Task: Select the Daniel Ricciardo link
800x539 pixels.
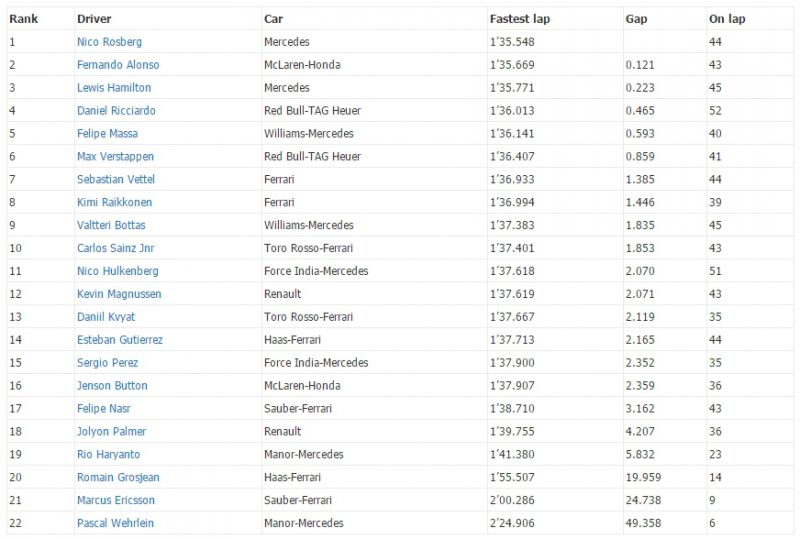Action: (116, 111)
